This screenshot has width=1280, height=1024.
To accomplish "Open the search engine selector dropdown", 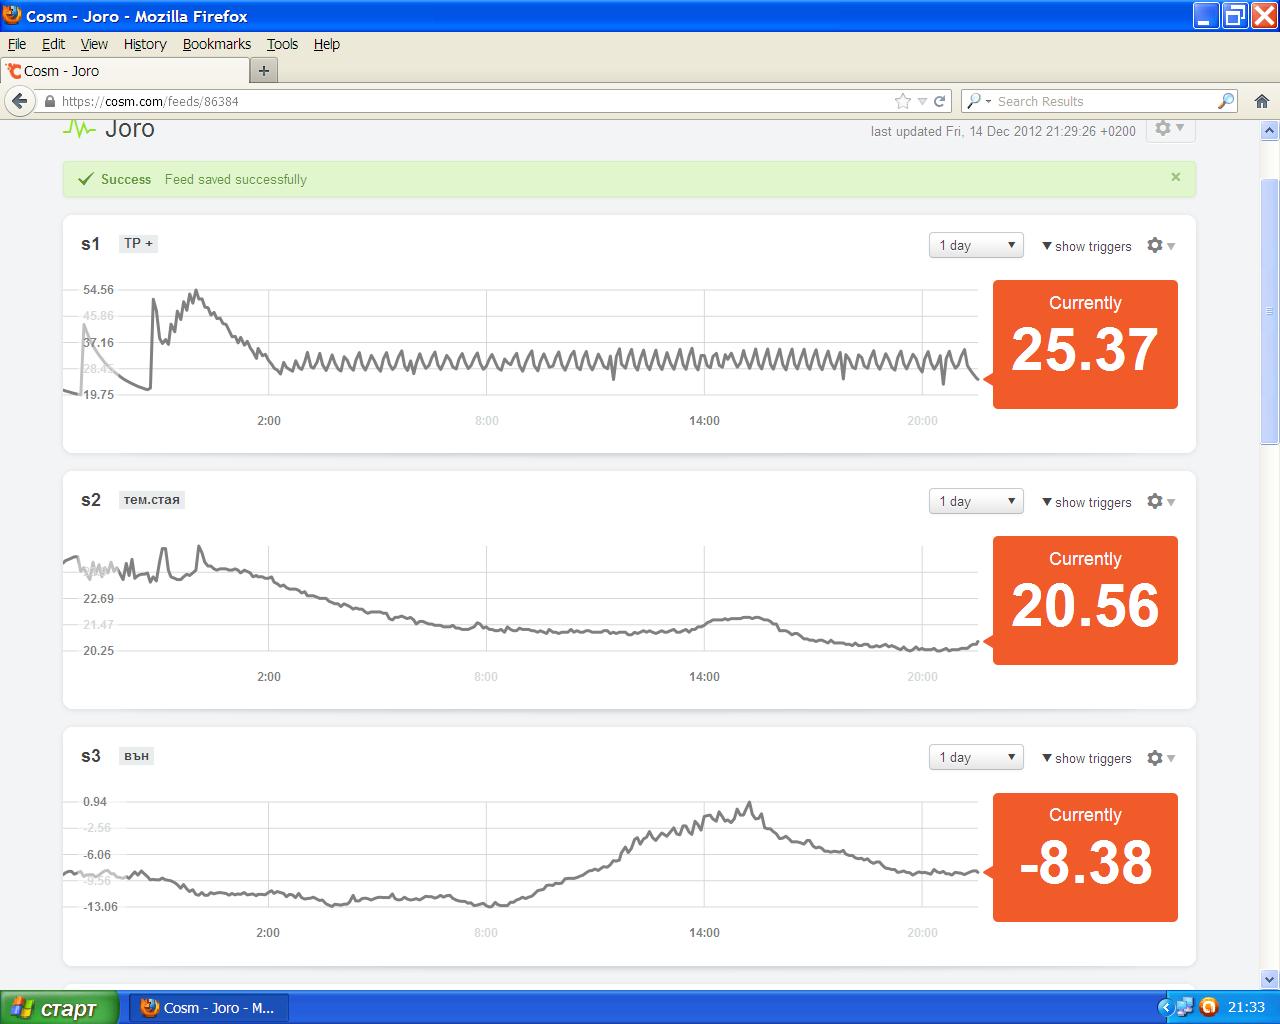I will click(x=979, y=101).
